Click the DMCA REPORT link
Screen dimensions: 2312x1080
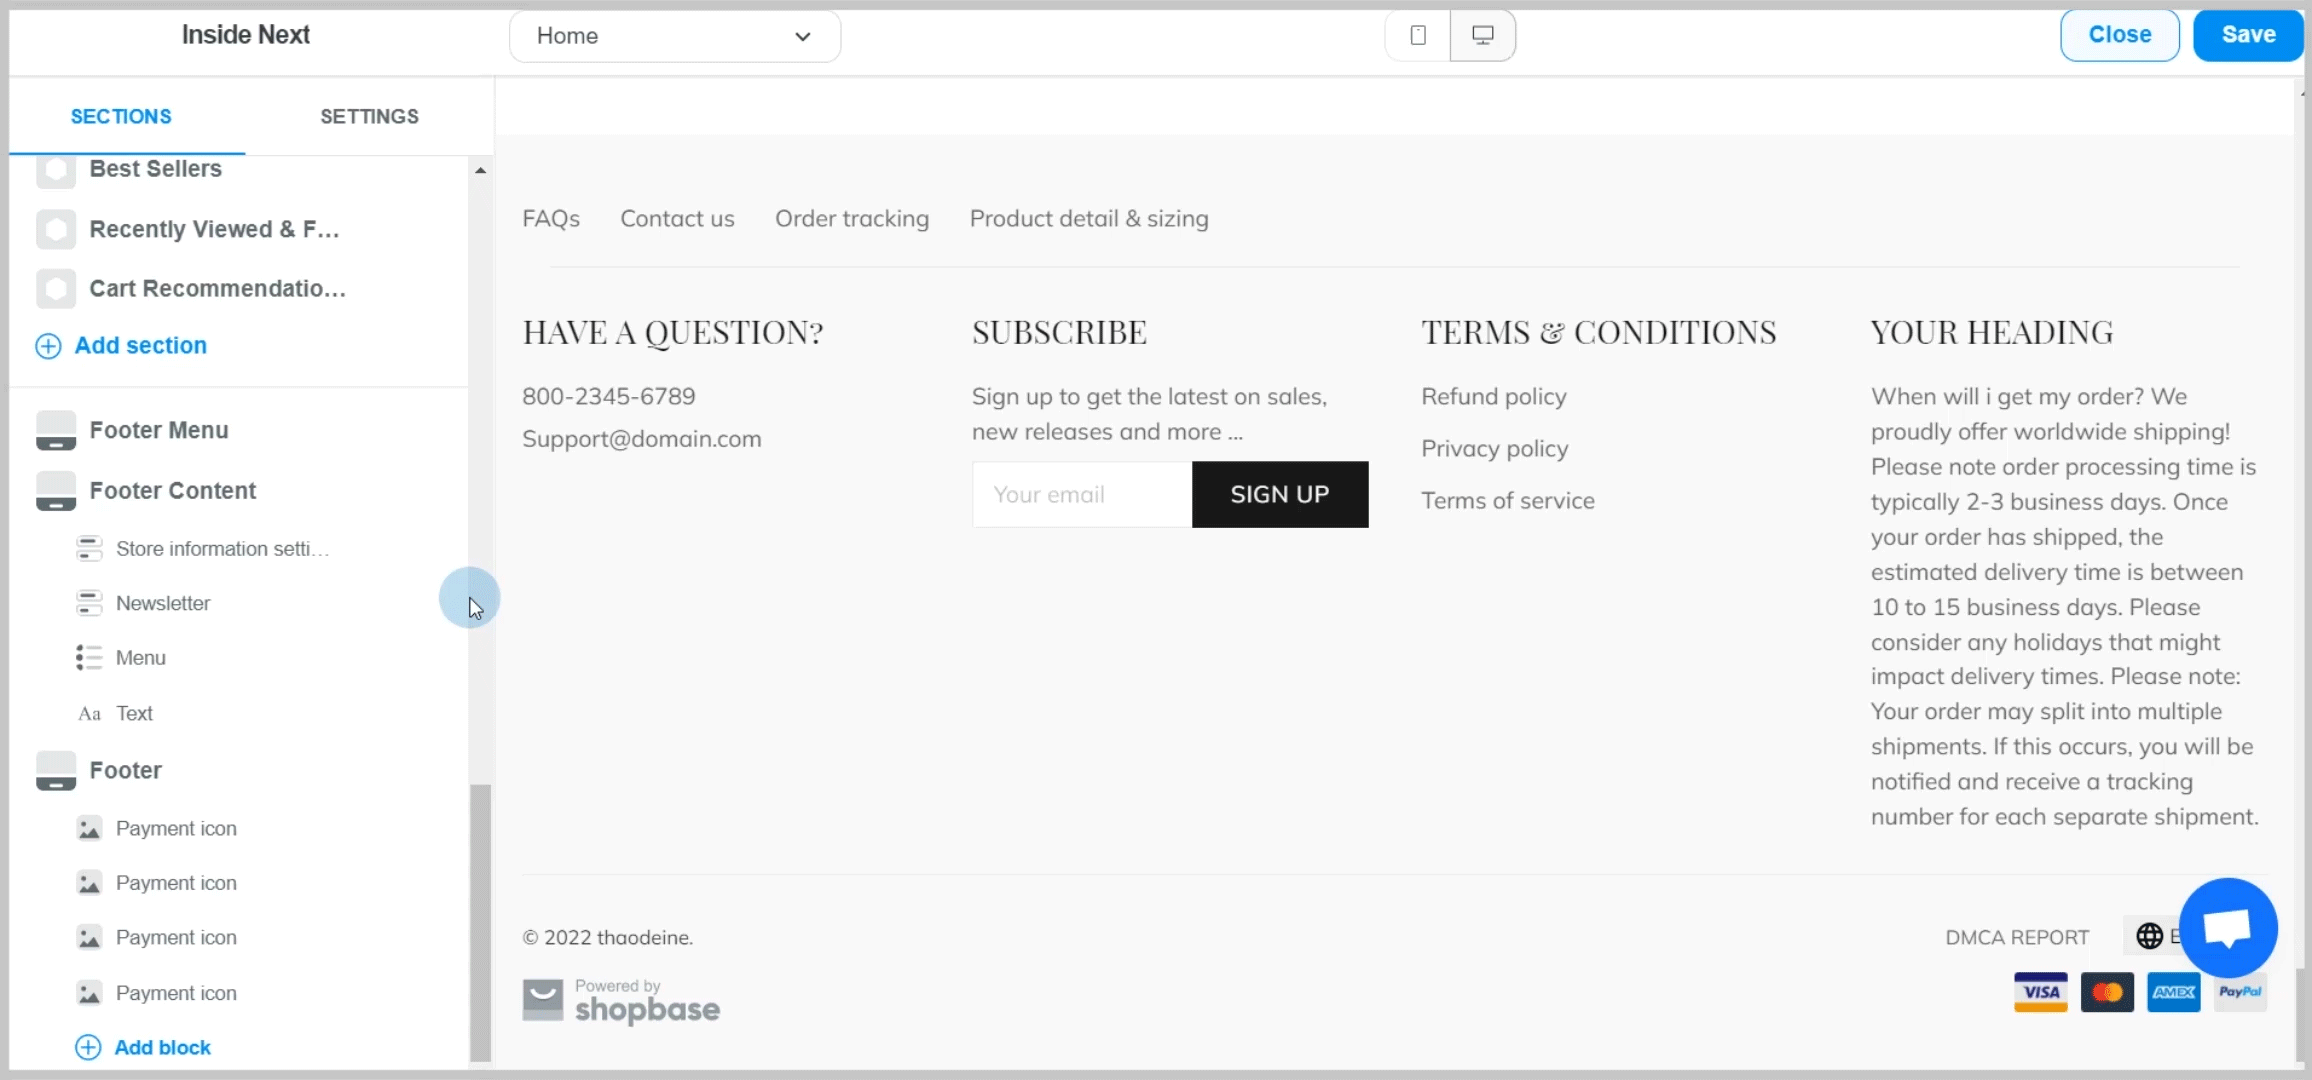point(2017,937)
